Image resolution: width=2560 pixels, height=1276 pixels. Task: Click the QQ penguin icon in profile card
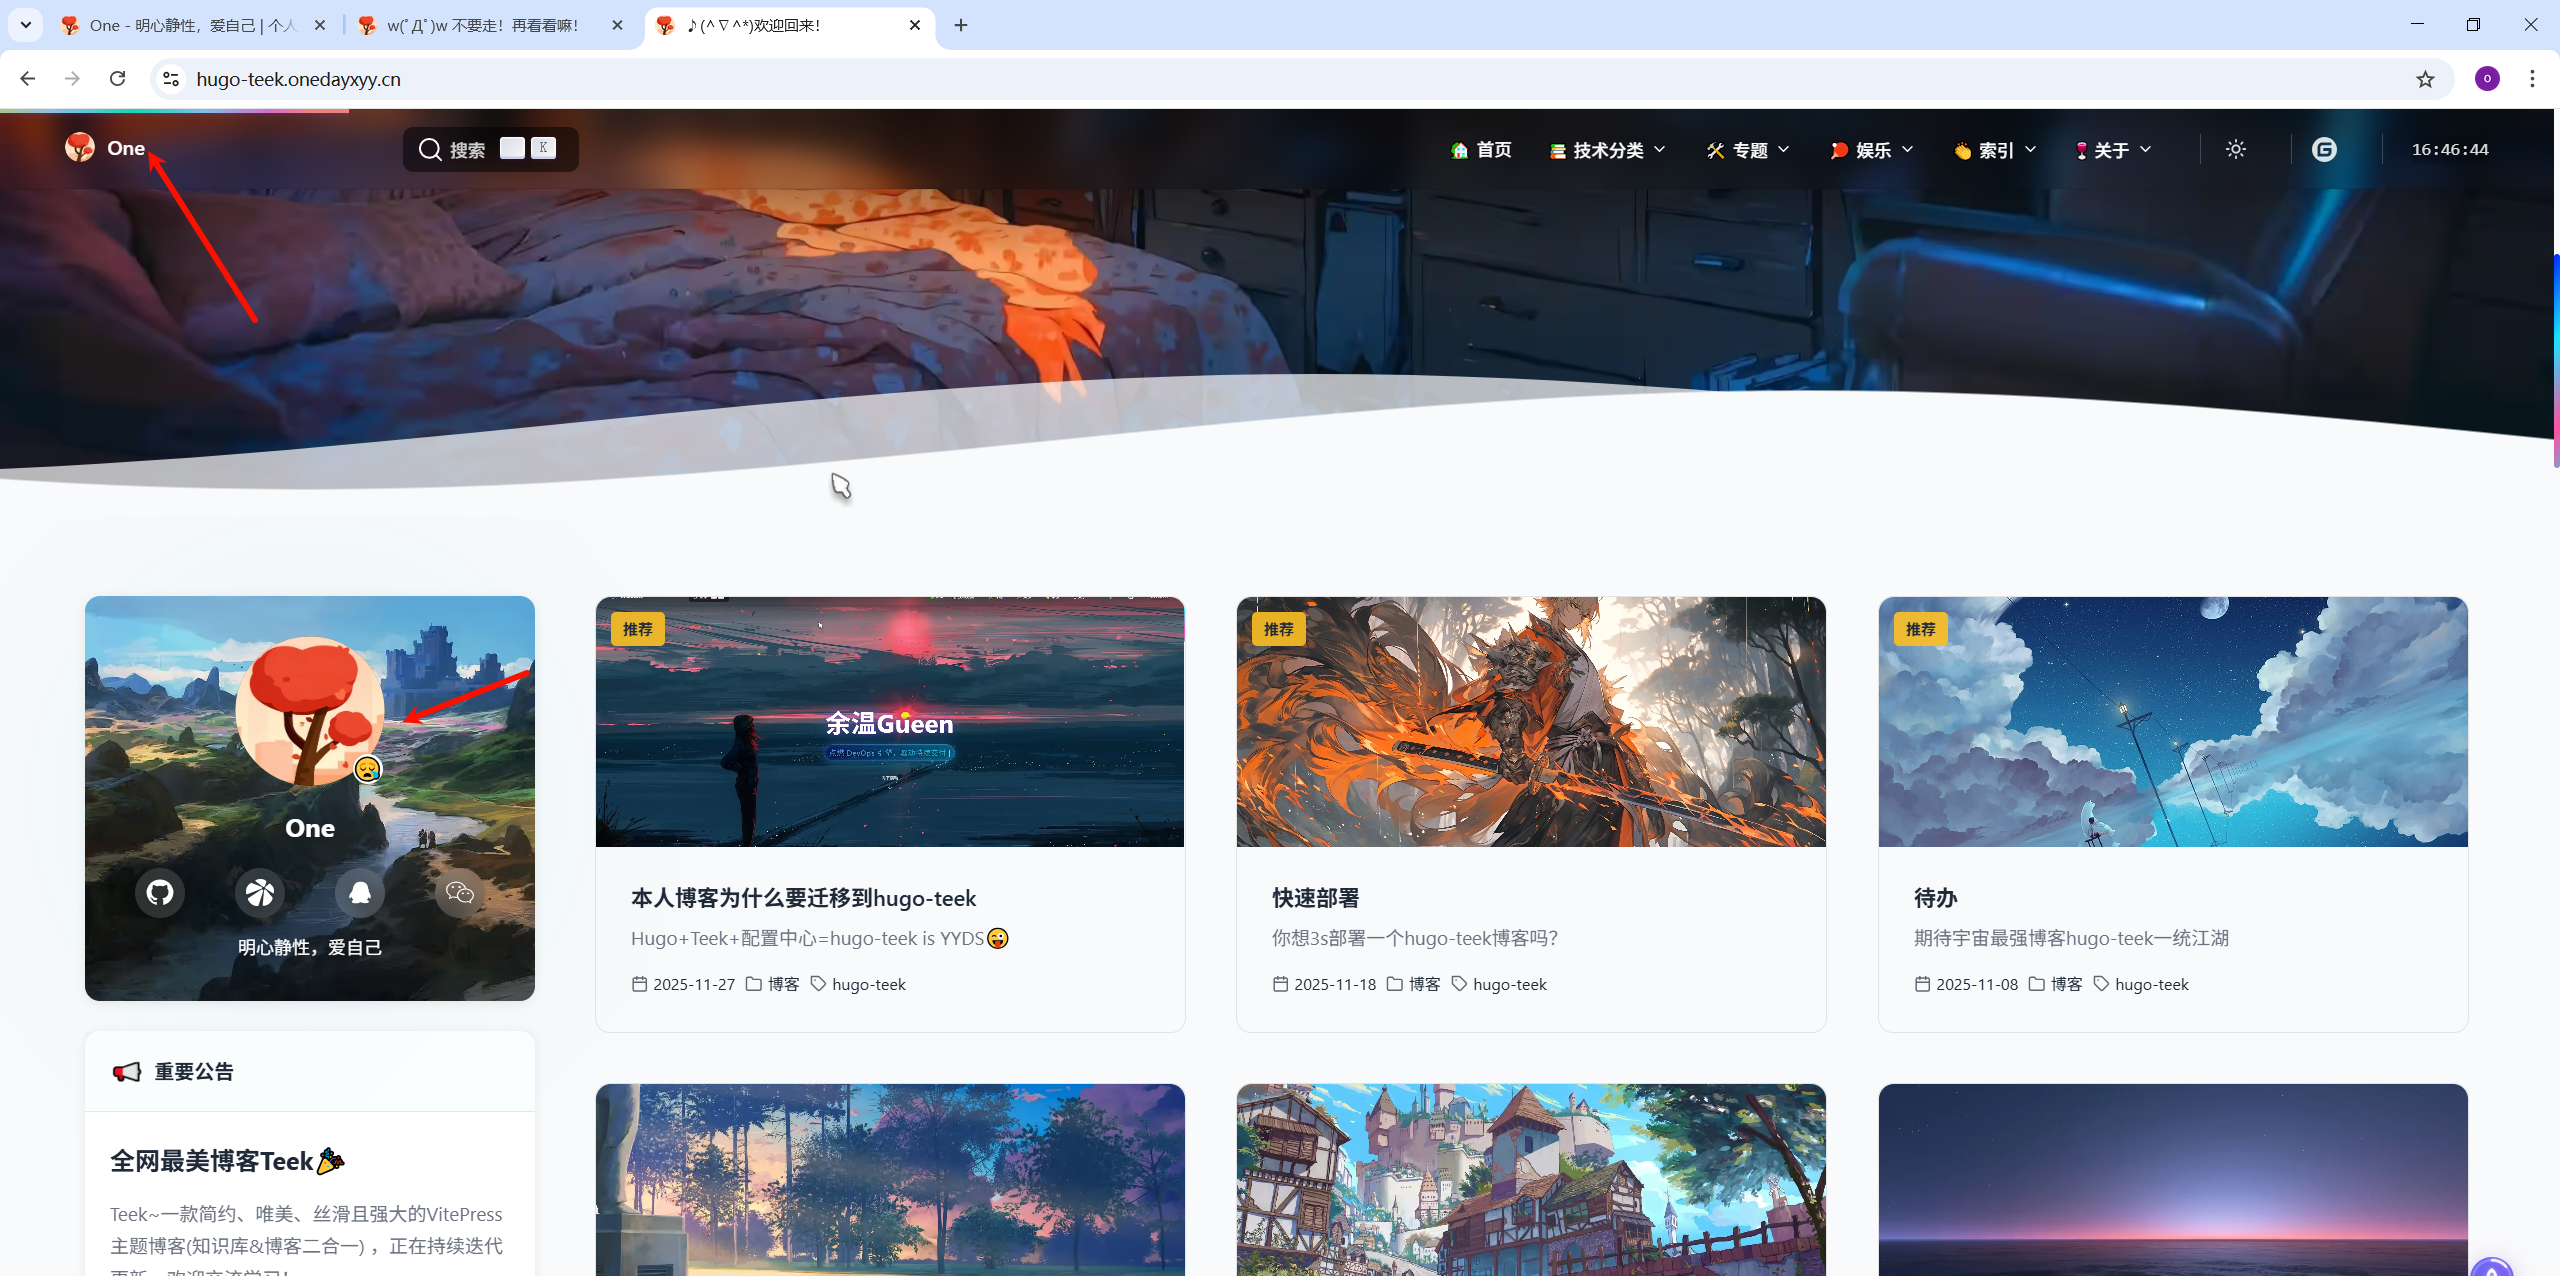click(360, 892)
